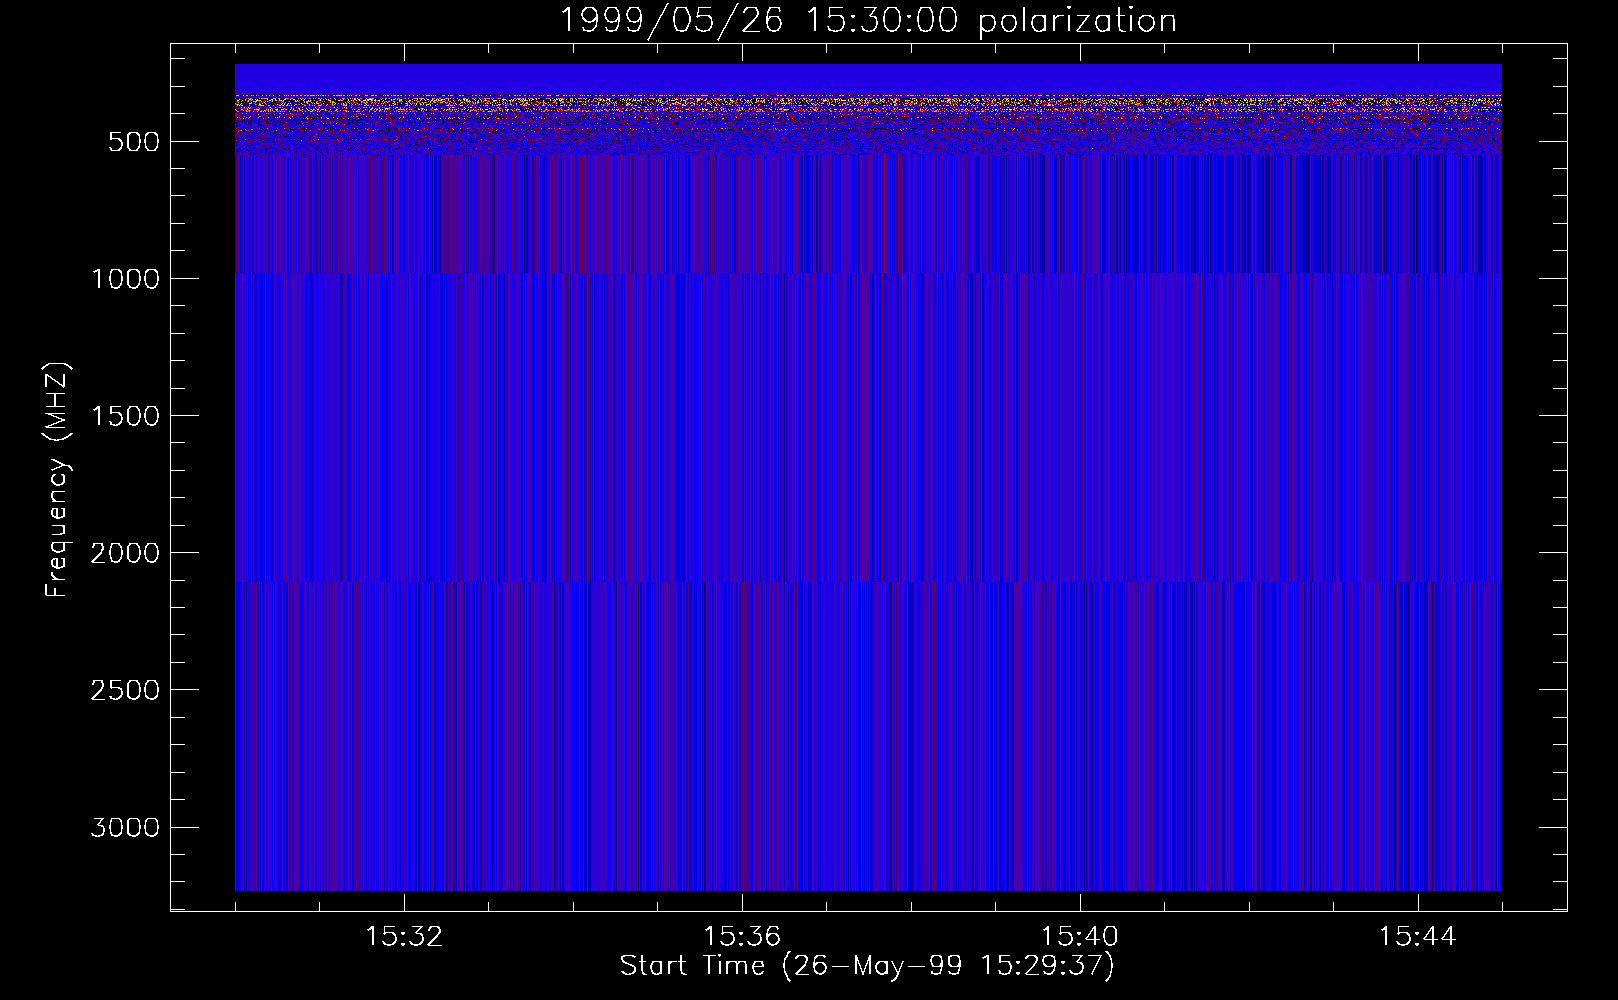Click the 1000 frequency tick label
The width and height of the screenshot is (1618, 1000).
[x=125, y=279]
